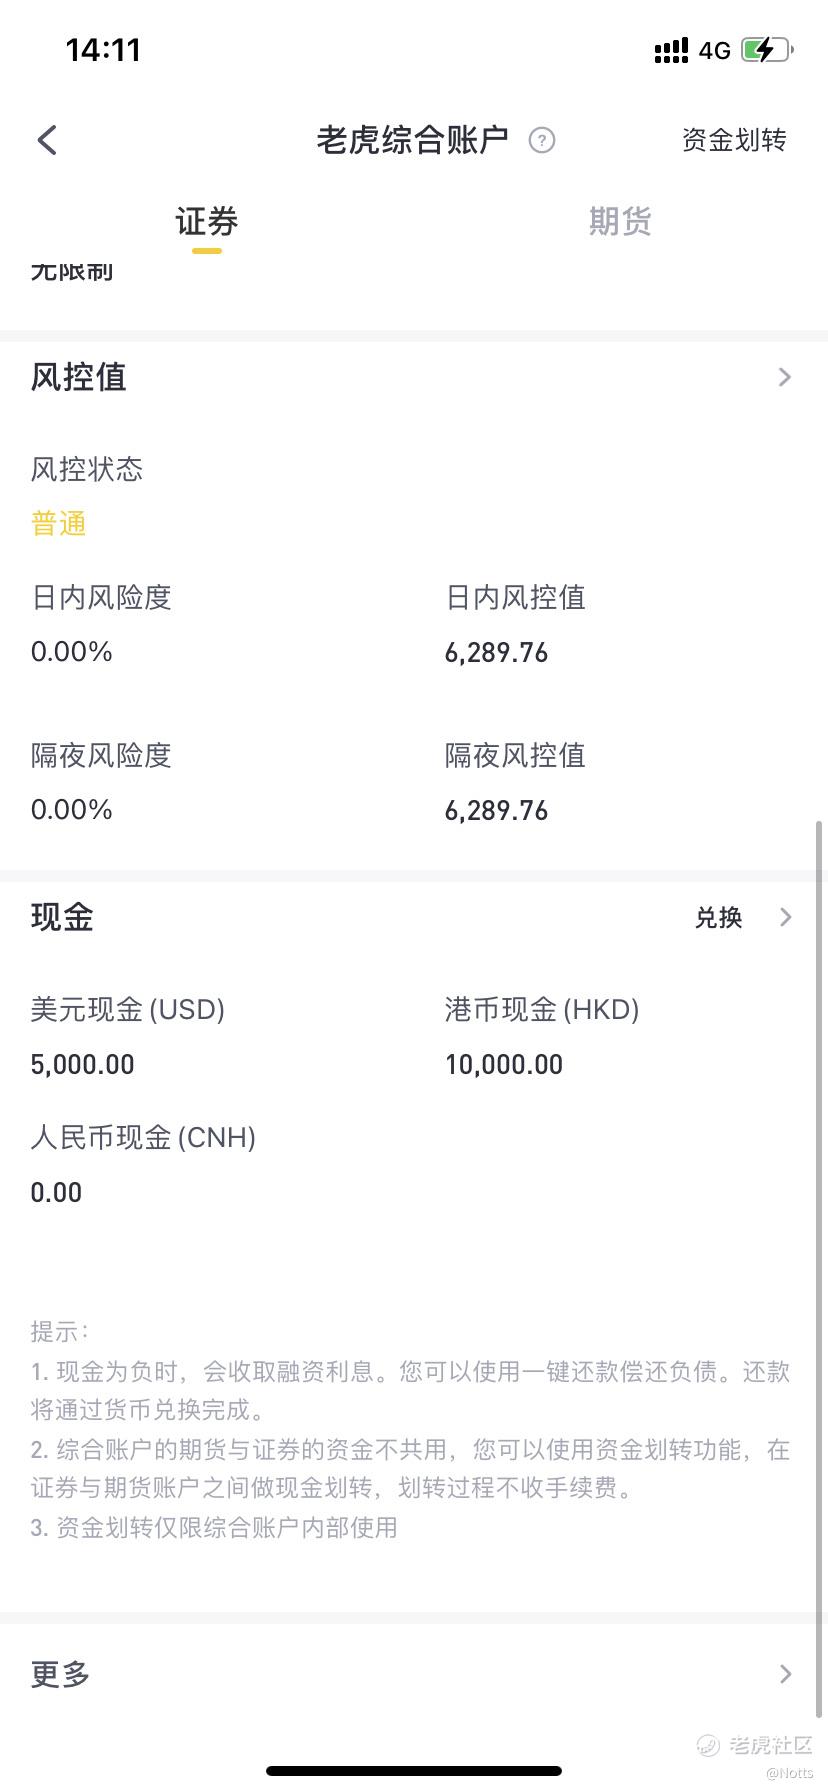Tap the 隔夜风控值 value 6,289.76

click(x=497, y=810)
